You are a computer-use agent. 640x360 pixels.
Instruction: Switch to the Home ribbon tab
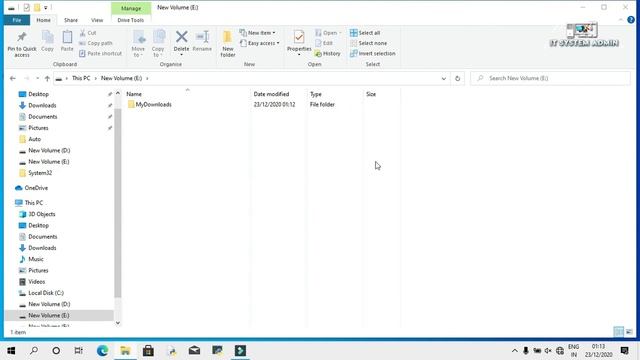click(x=44, y=20)
